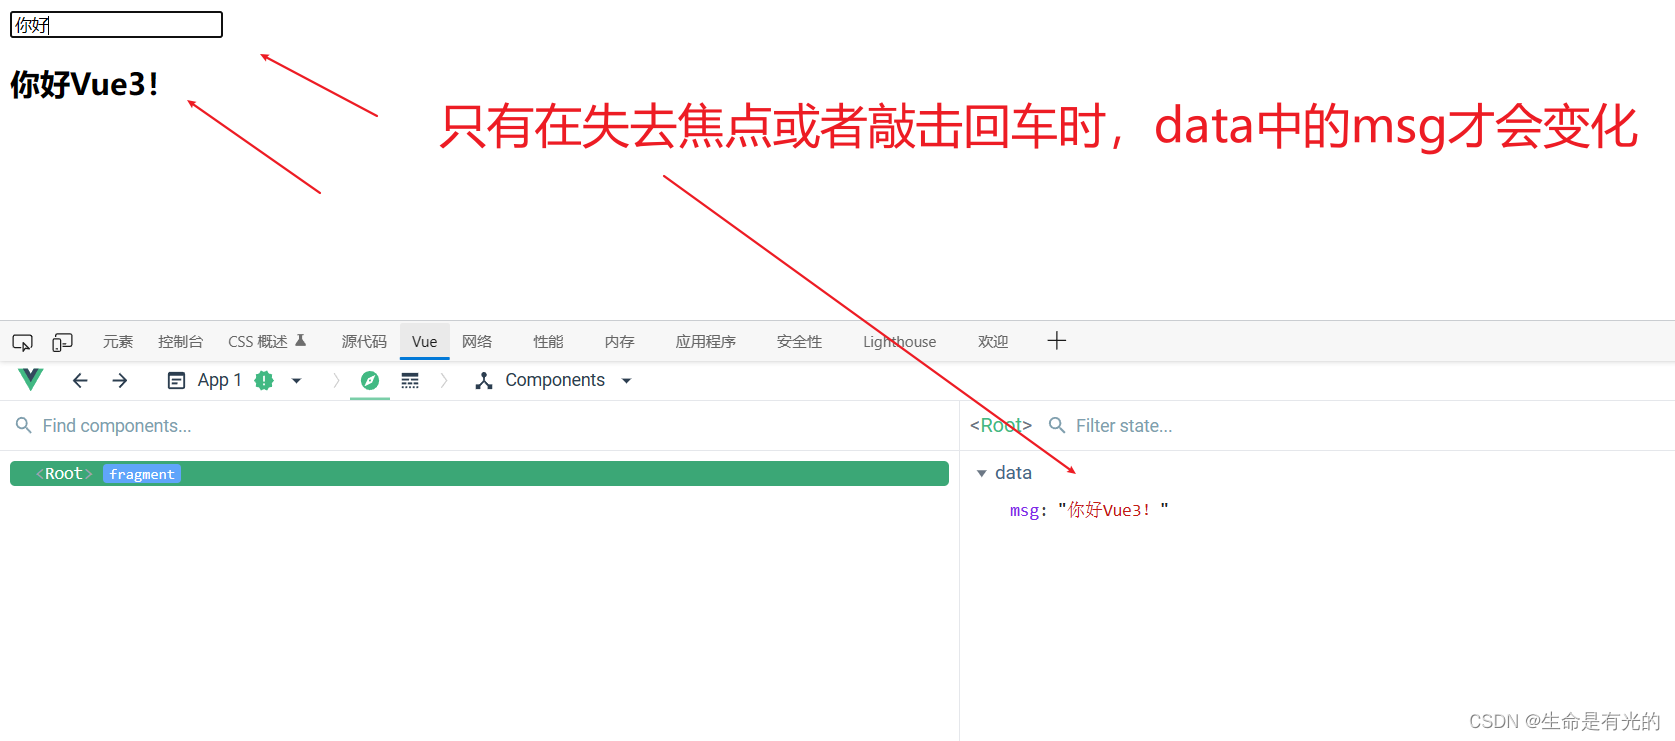This screenshot has width=1675, height=741.
Task: Click the <Root> label in state panel
Action: click(x=1001, y=426)
